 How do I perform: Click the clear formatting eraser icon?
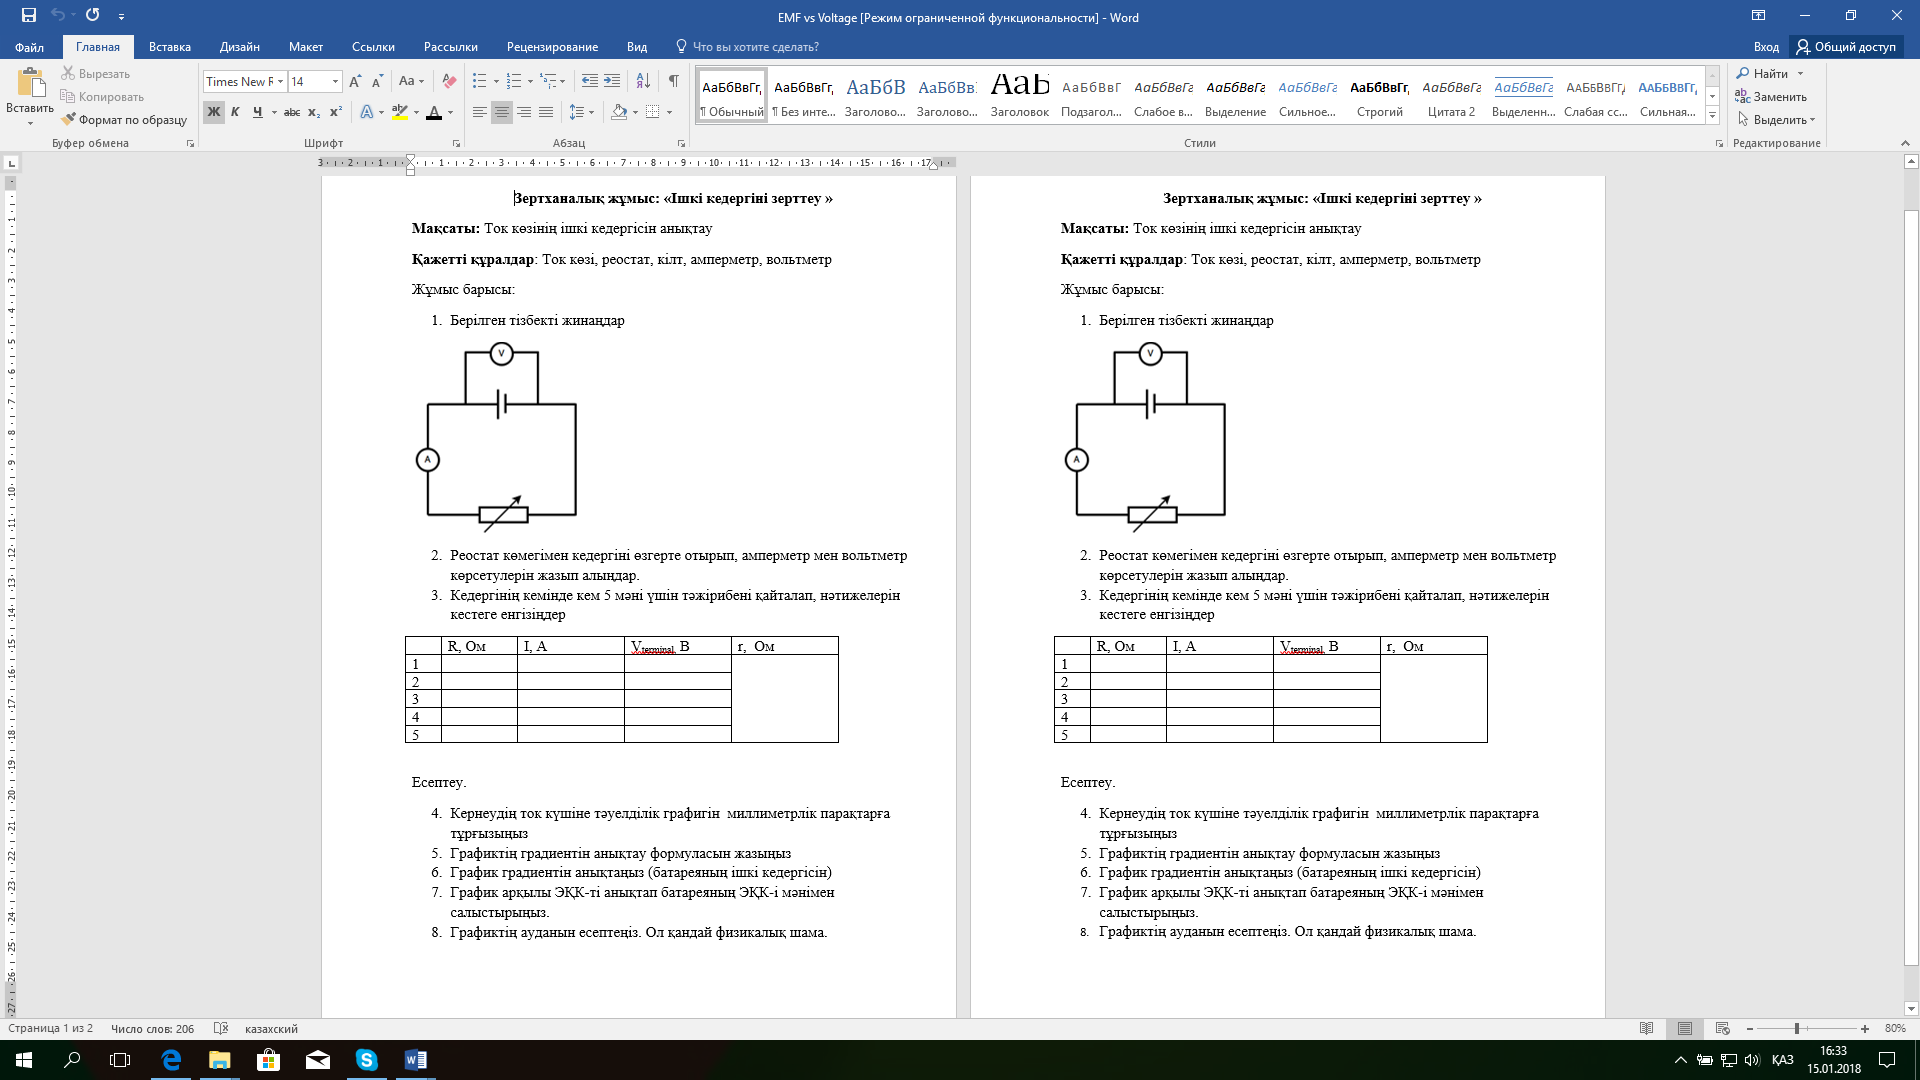click(x=449, y=81)
